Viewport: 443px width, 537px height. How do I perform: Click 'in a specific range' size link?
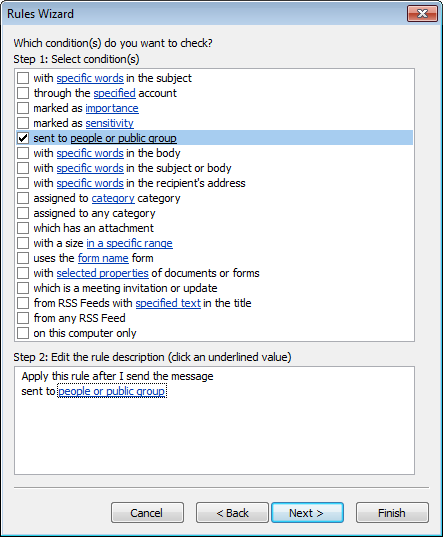tap(129, 243)
